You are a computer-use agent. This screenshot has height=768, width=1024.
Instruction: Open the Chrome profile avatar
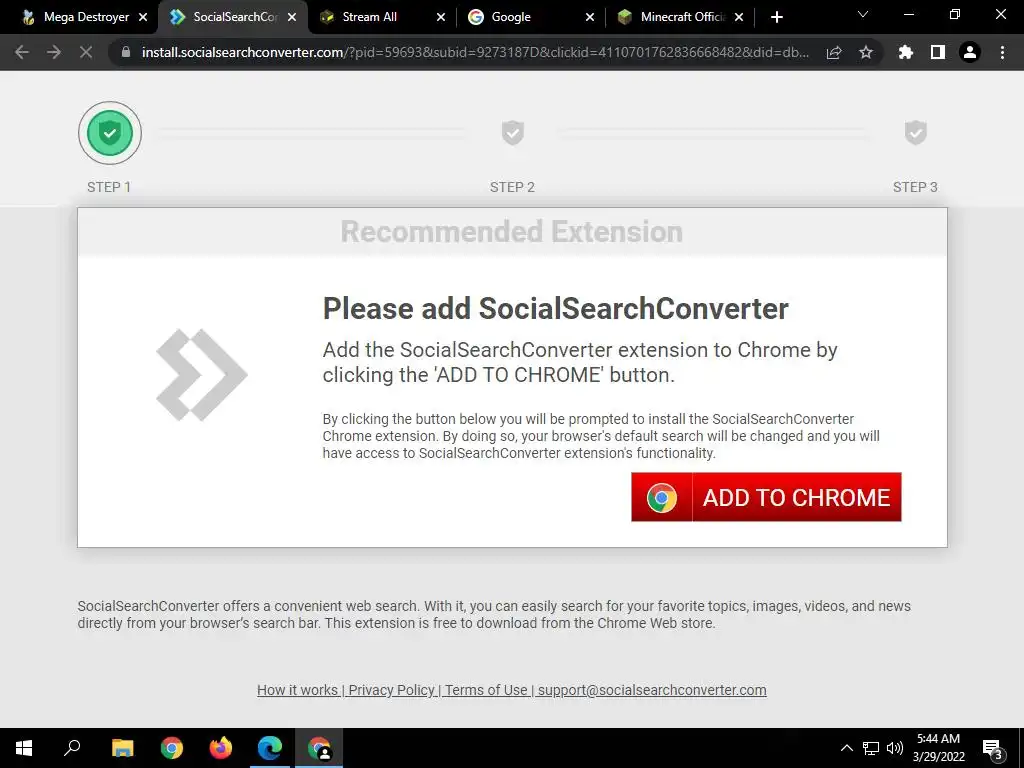pyautogui.click(x=970, y=52)
